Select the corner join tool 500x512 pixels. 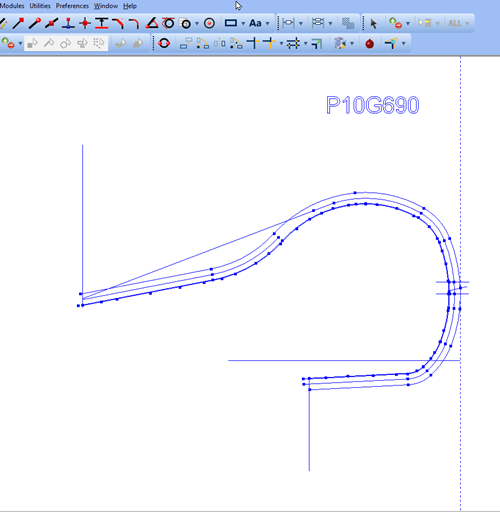click(x=317, y=43)
